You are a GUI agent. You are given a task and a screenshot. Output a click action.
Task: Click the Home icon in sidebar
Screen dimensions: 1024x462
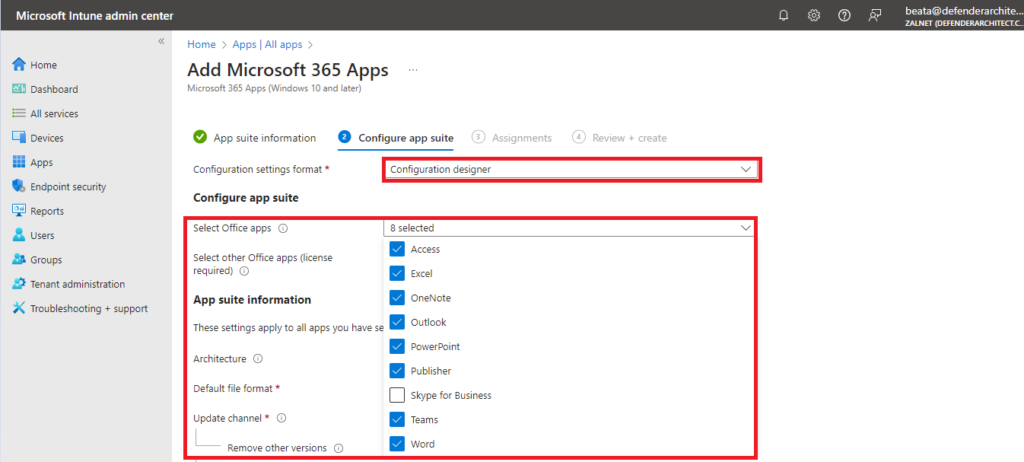point(19,65)
